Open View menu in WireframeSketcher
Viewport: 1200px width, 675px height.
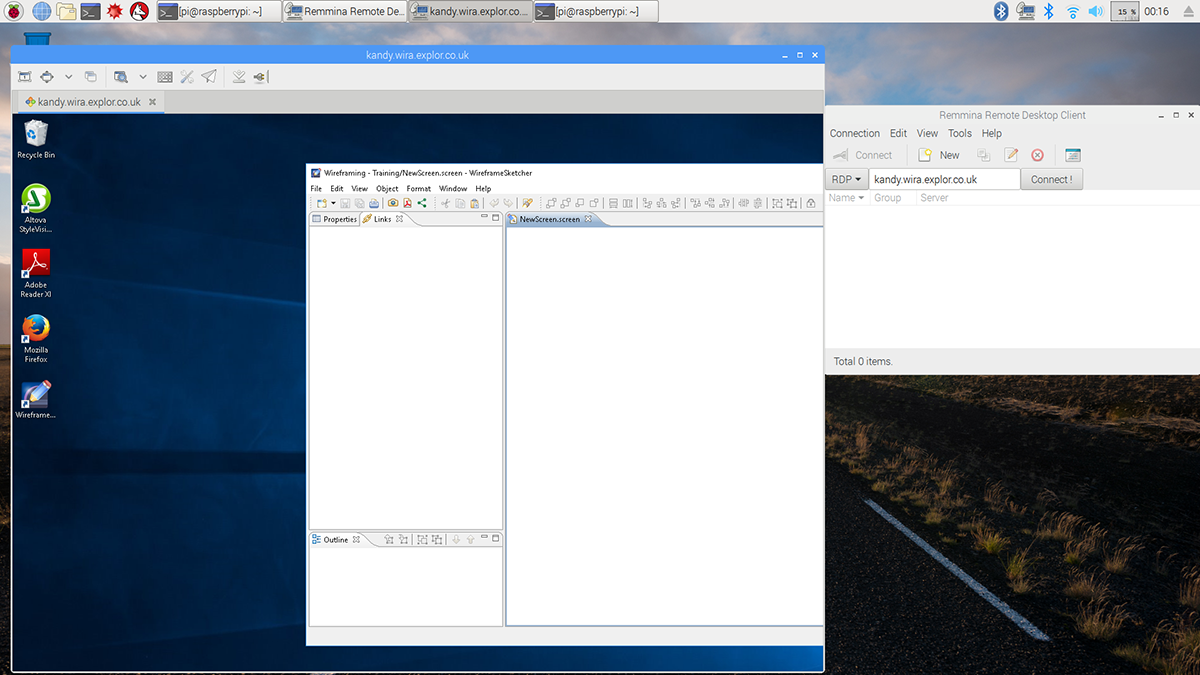[360, 188]
